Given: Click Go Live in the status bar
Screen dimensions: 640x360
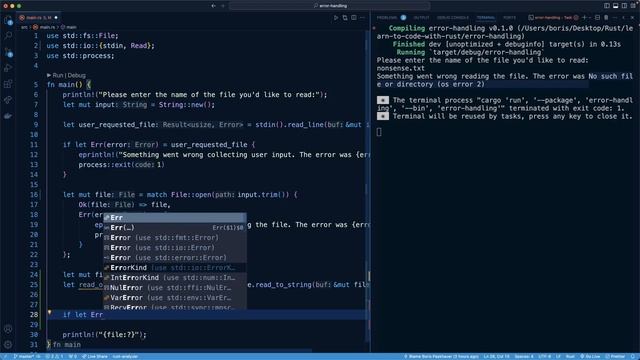Looking at the screenshot, I should coord(590,356).
